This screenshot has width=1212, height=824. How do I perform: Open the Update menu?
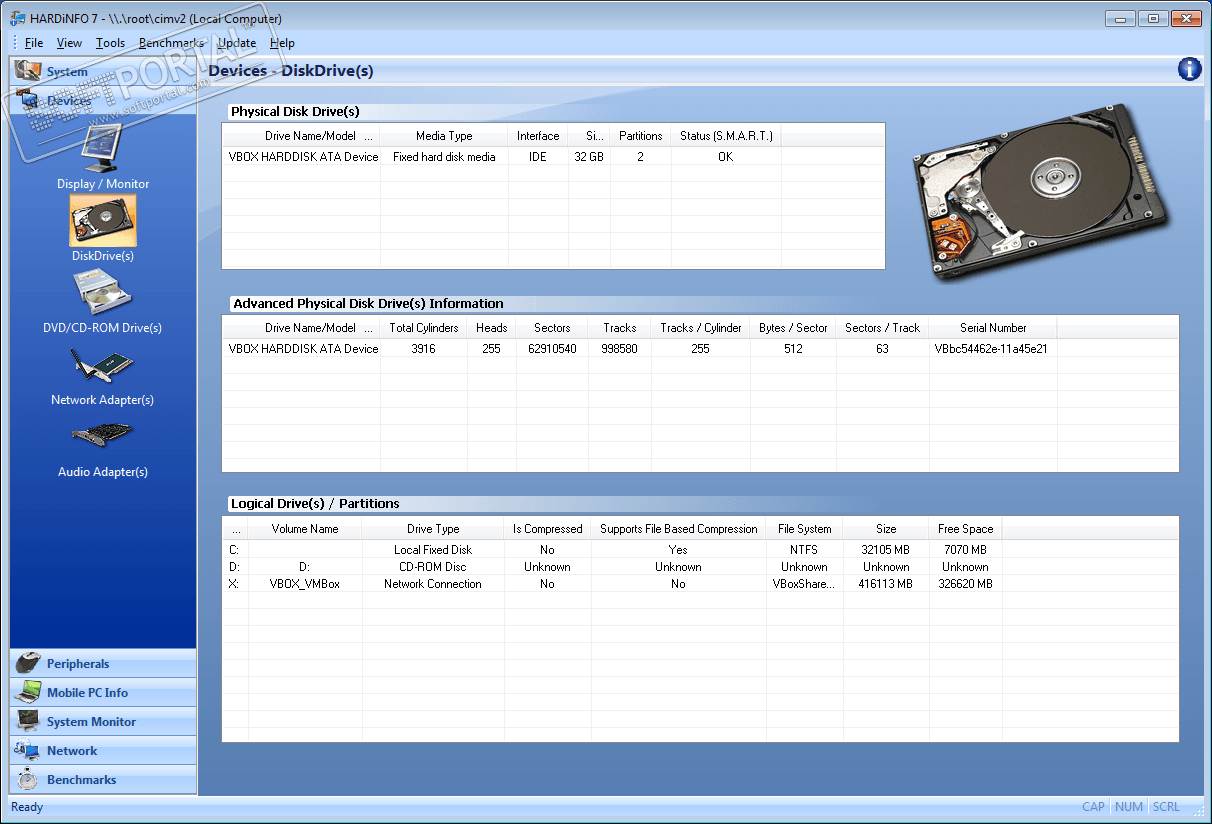point(237,43)
